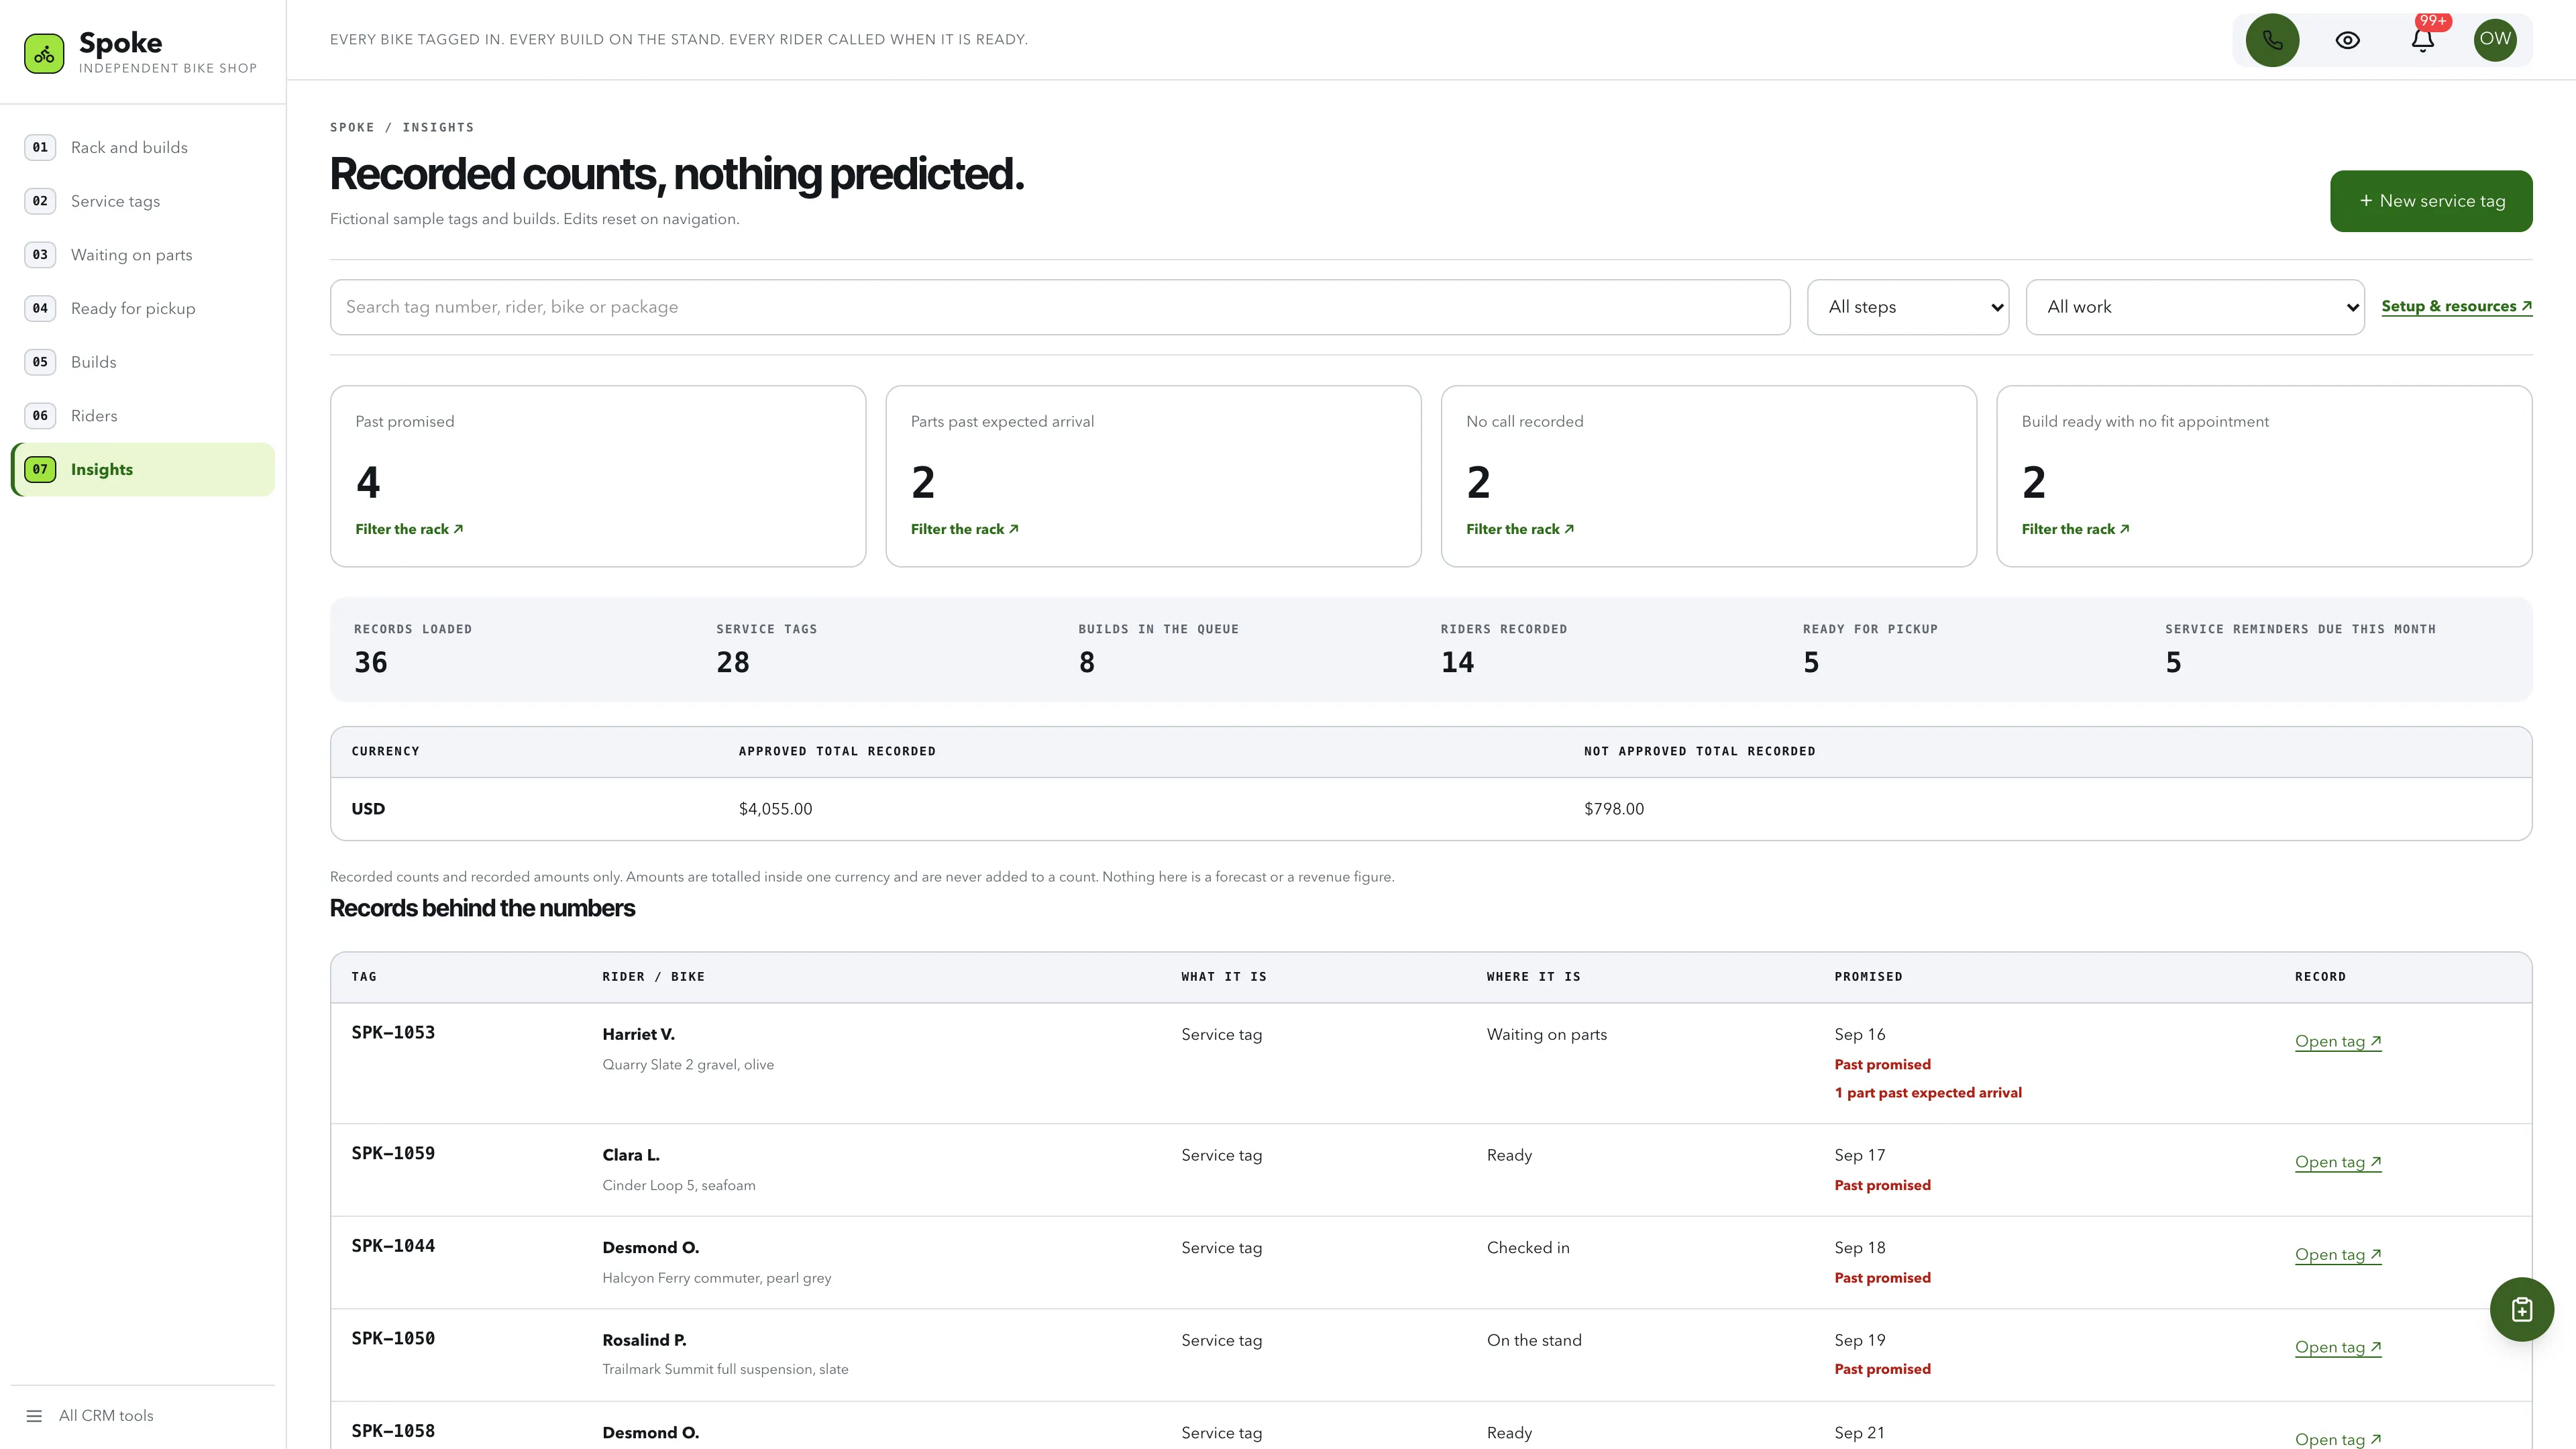Image resolution: width=2576 pixels, height=1449 pixels.
Task: Toggle the eye visibility icon in header
Action: click(2347, 40)
